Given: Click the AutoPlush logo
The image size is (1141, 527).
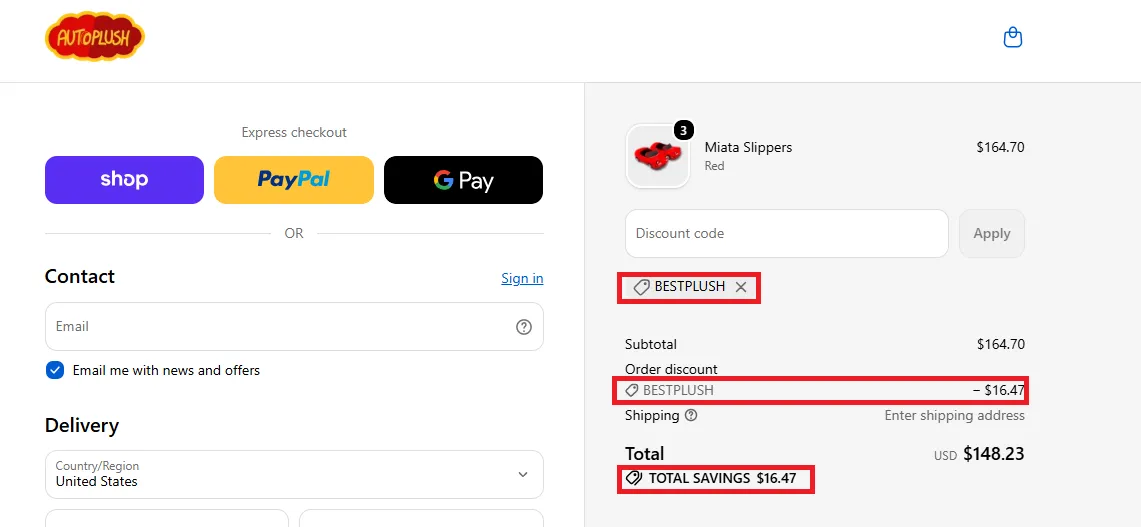Looking at the screenshot, I should pos(95,36).
